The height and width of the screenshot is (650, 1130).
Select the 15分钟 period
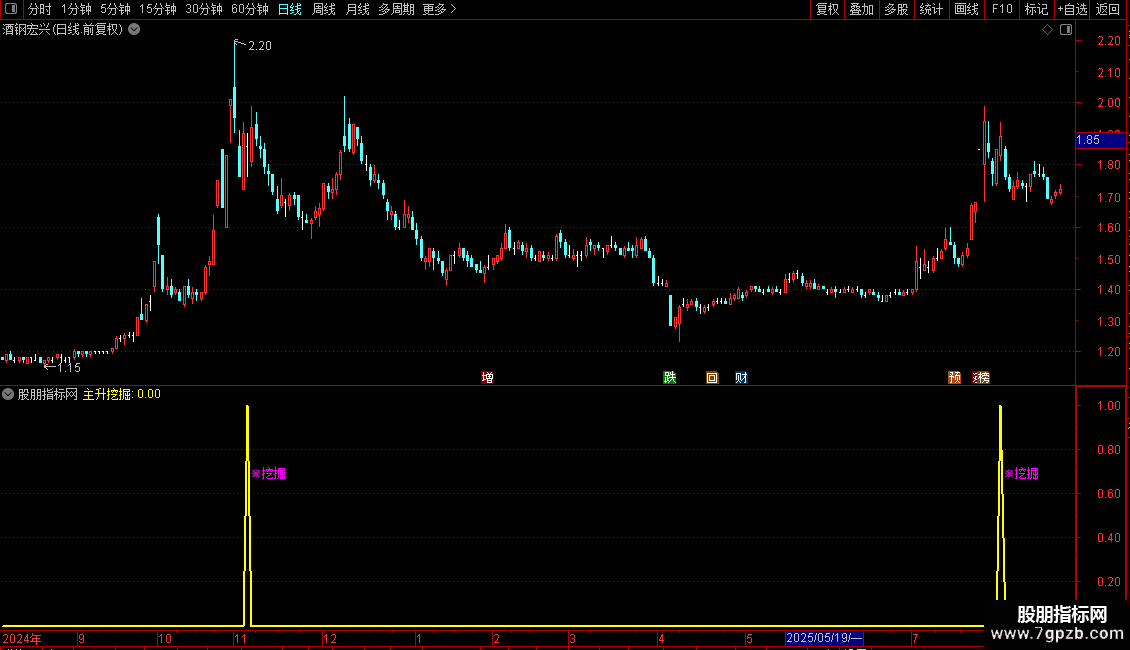[157, 9]
